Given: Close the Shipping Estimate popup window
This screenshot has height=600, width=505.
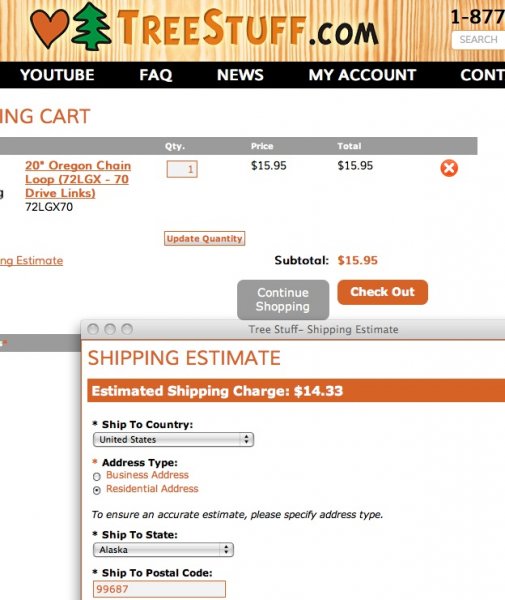Looking at the screenshot, I should 93,329.
